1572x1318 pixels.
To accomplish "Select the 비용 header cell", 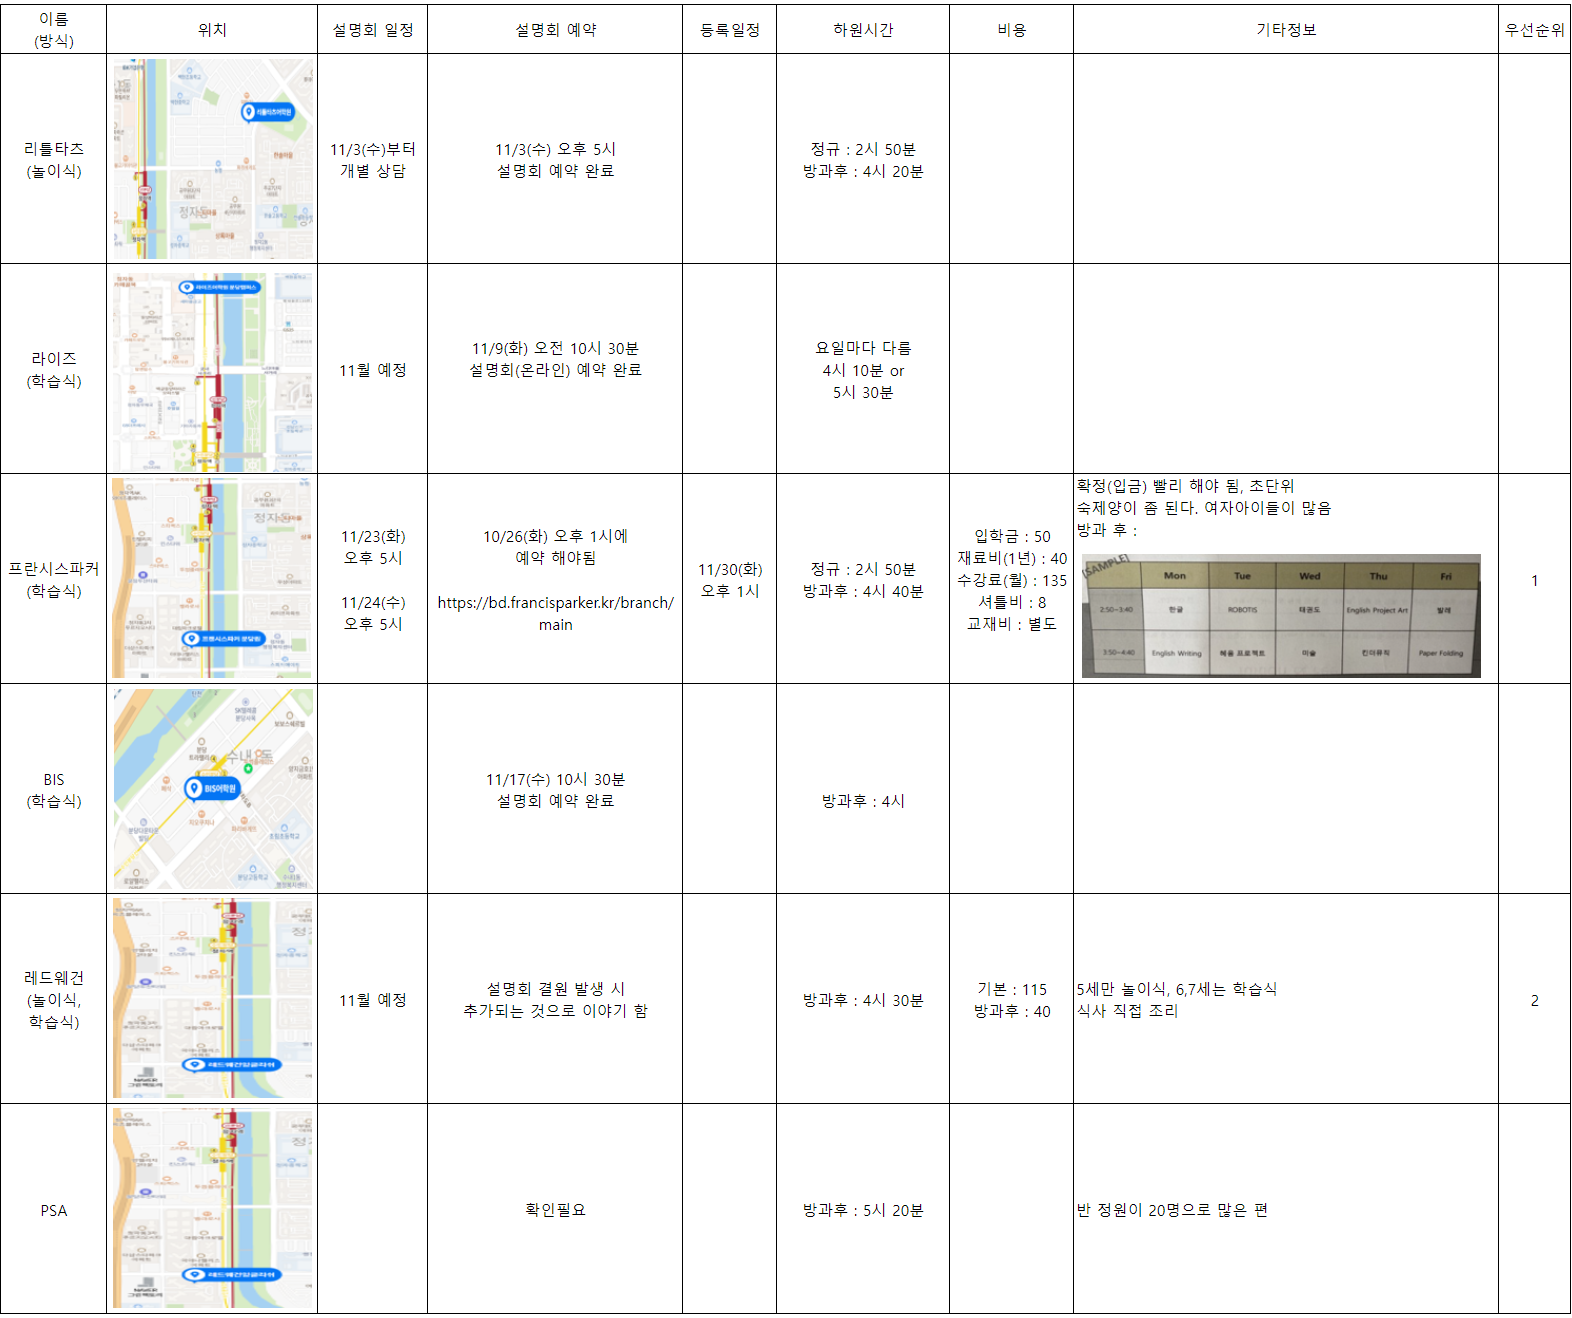I will click(x=1011, y=29).
